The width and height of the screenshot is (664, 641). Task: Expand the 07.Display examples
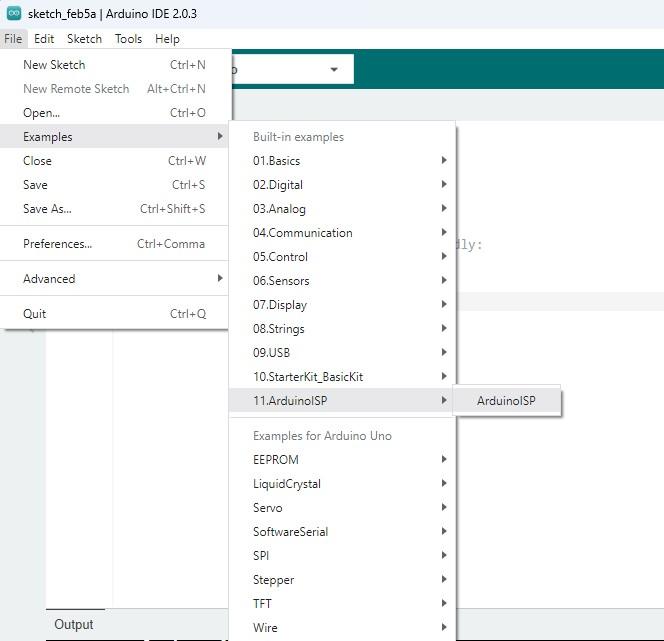click(343, 305)
